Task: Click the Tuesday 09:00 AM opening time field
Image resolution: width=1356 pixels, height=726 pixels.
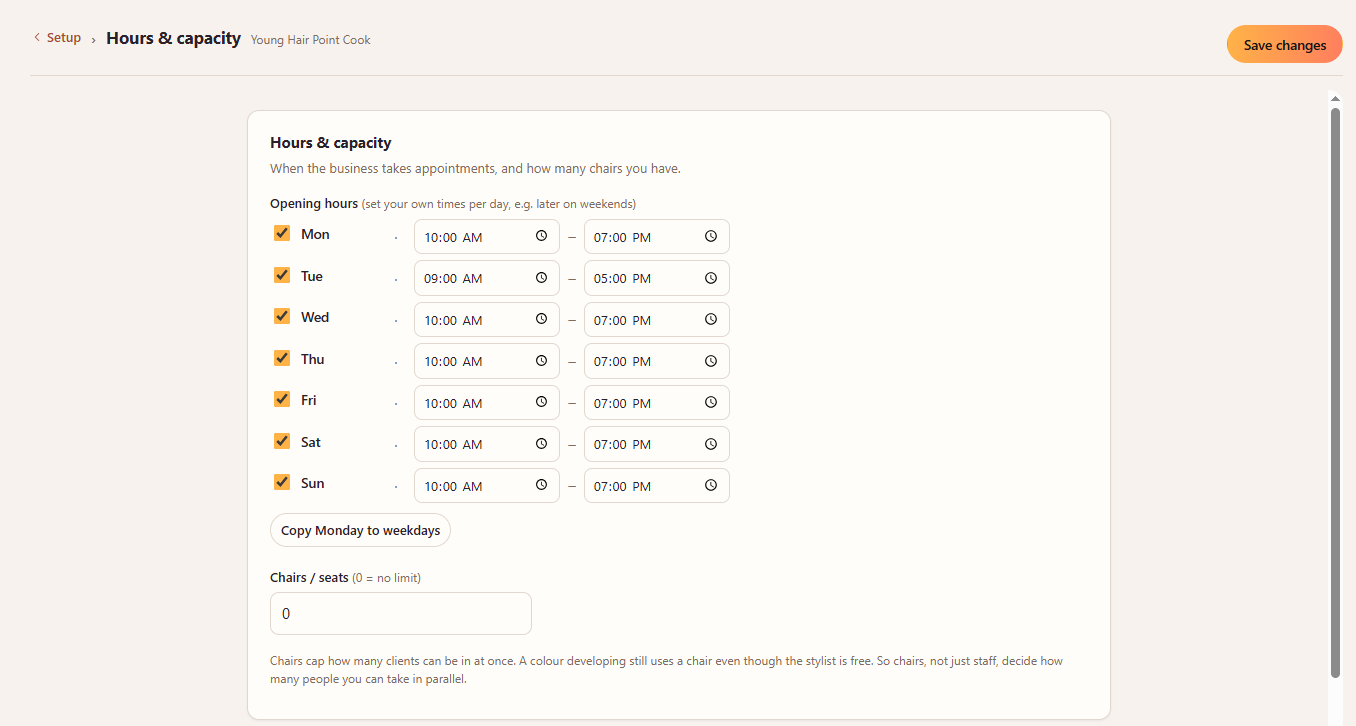Action: [486, 278]
